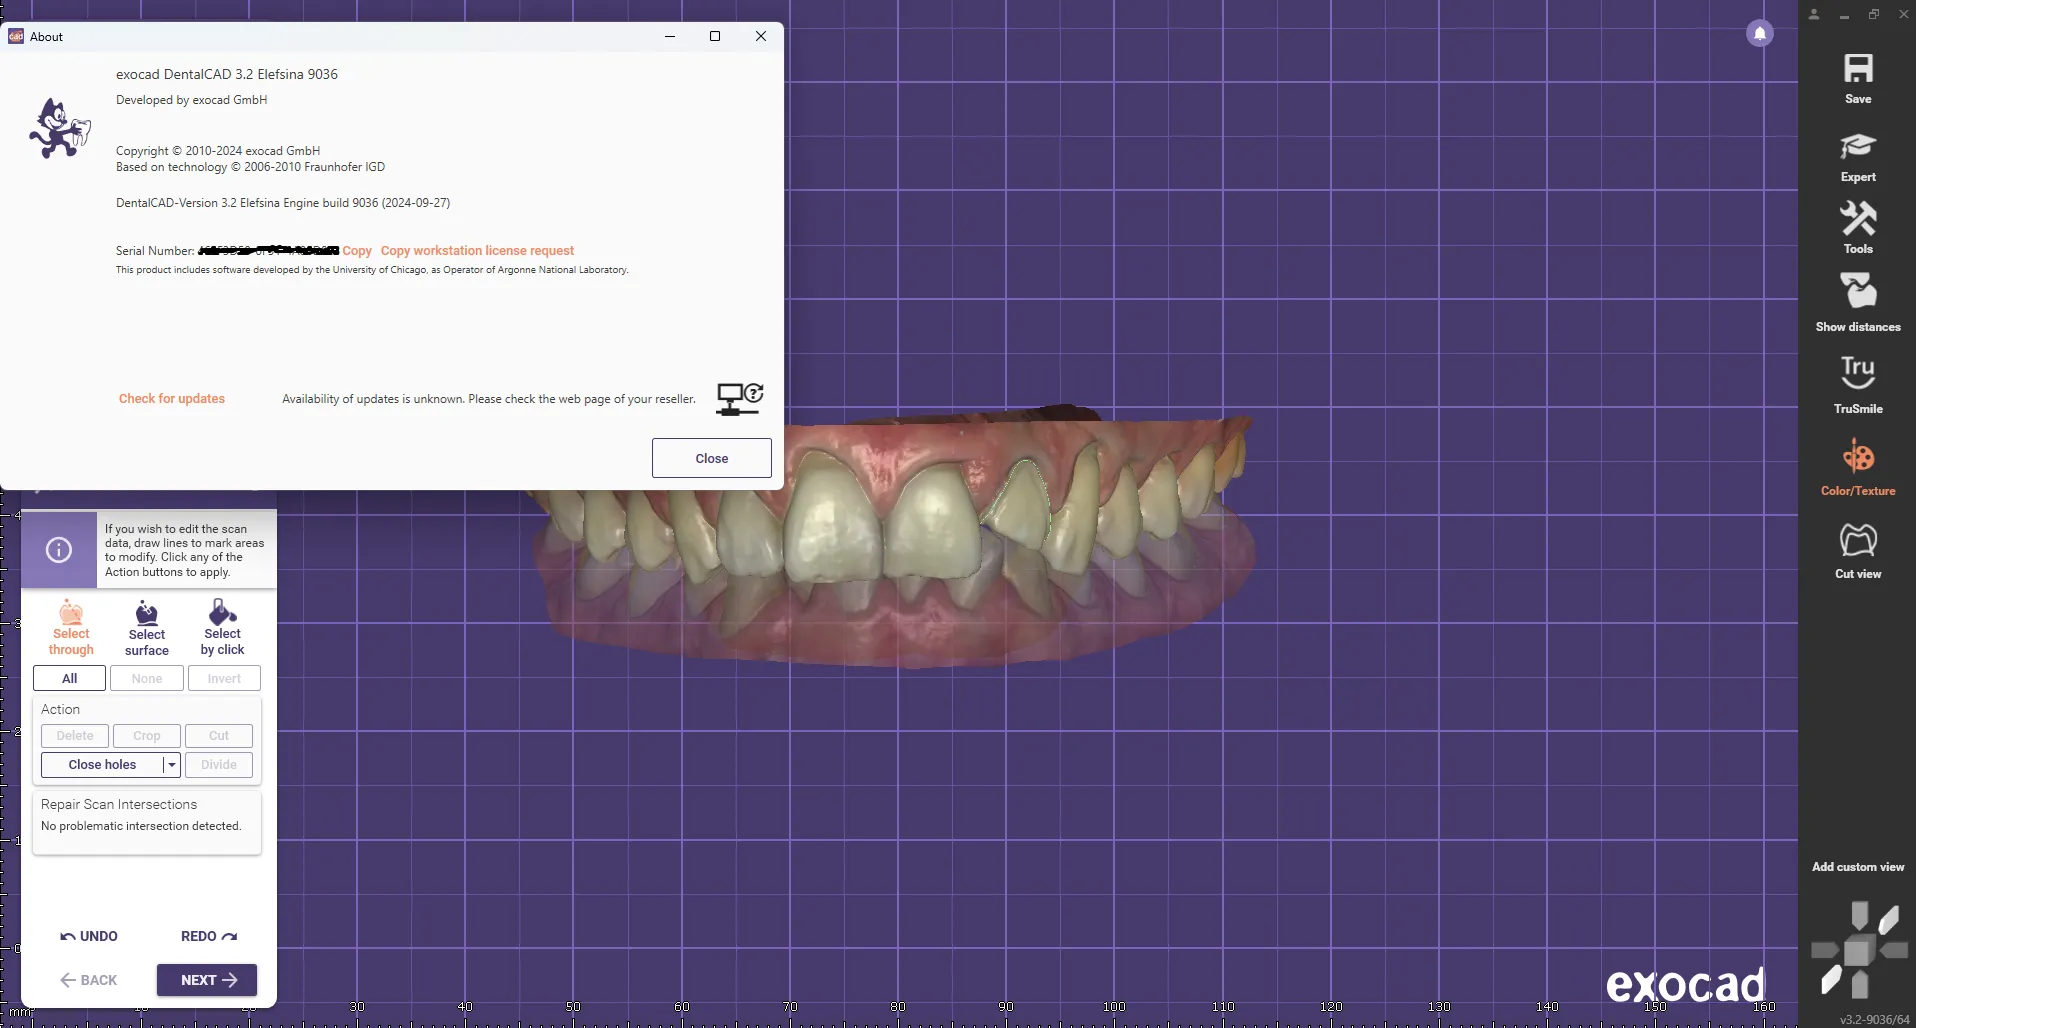Click the v3.2-9036/64 version label

pyautogui.click(x=1874, y=1020)
